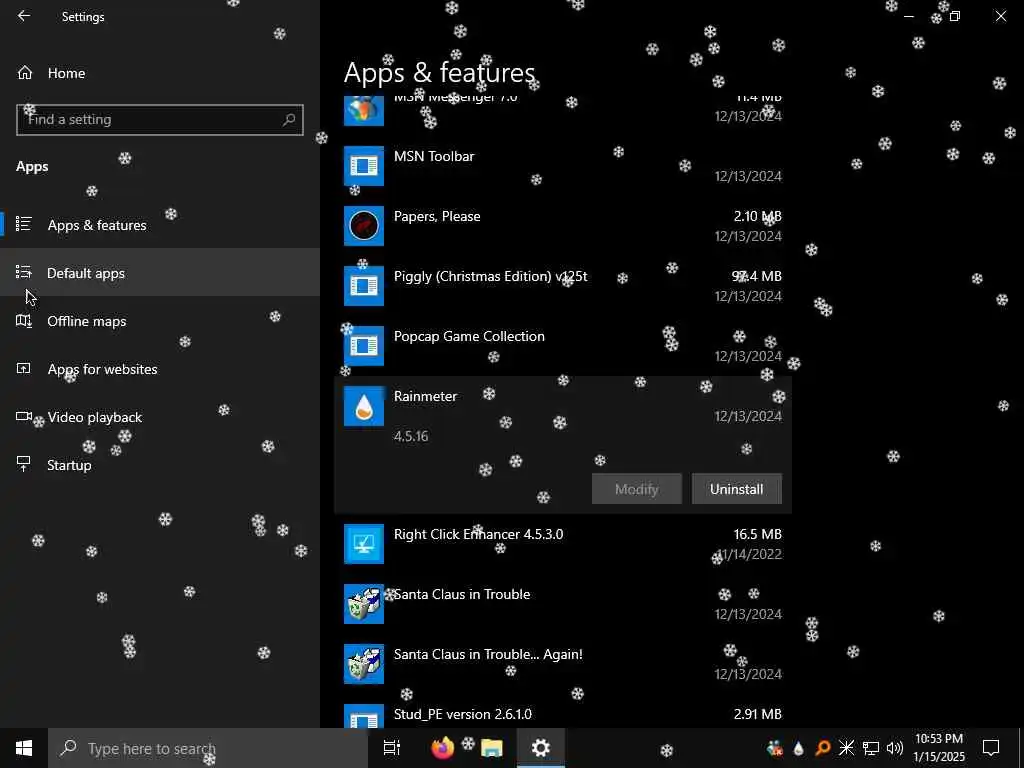This screenshot has height=768, width=1024.
Task: Click the greyed-out Modify button
Action: point(637,489)
